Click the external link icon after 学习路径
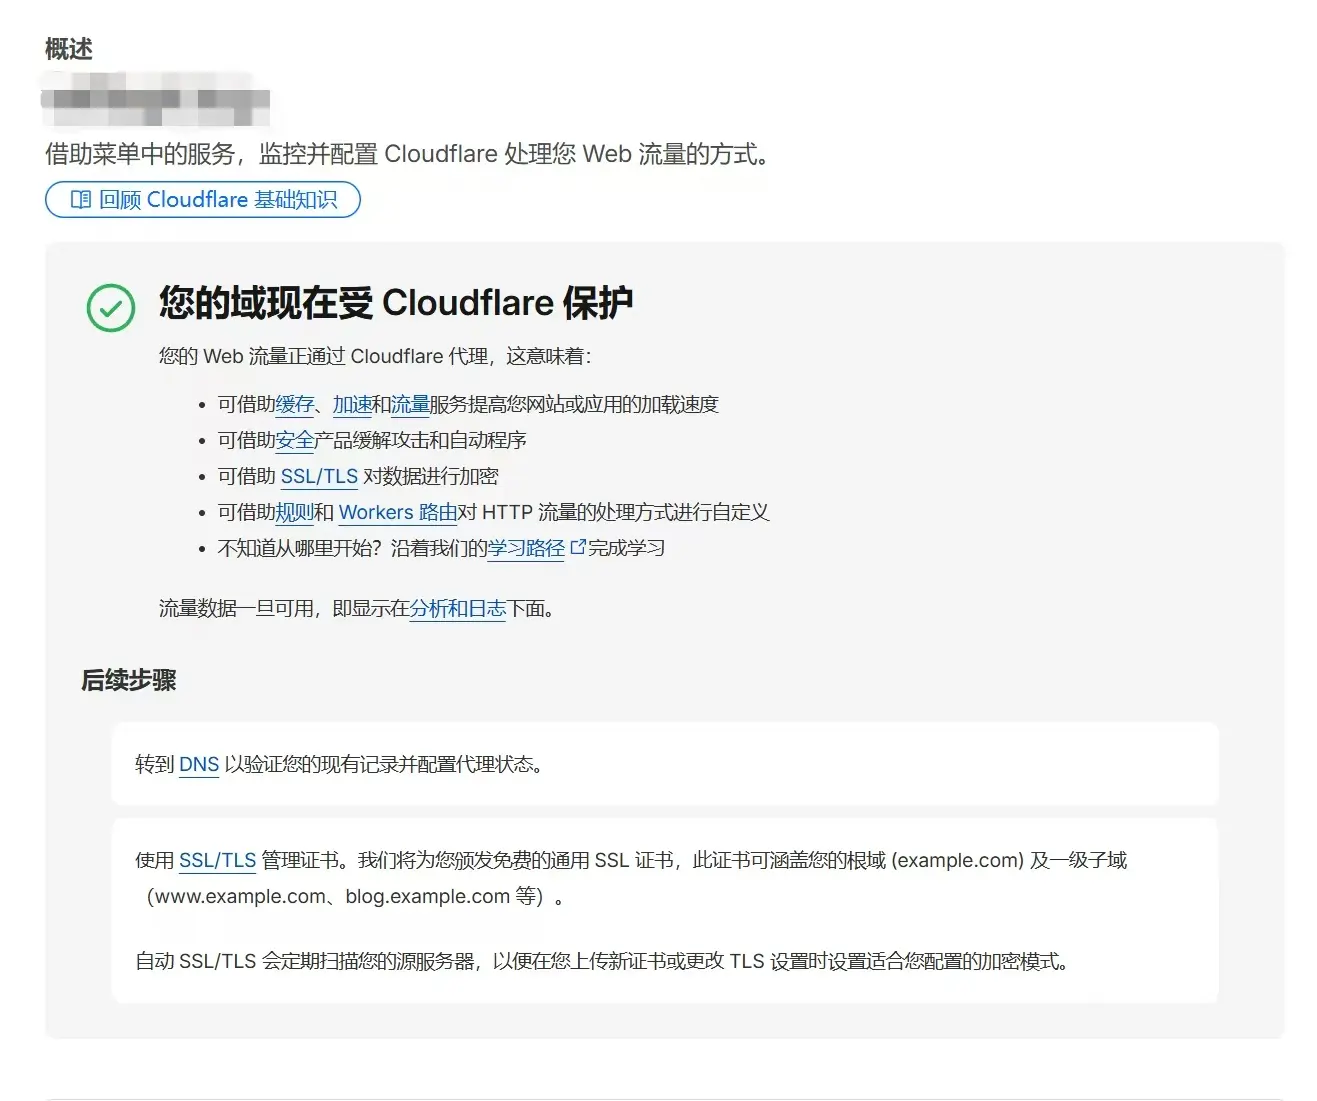 click(x=577, y=547)
